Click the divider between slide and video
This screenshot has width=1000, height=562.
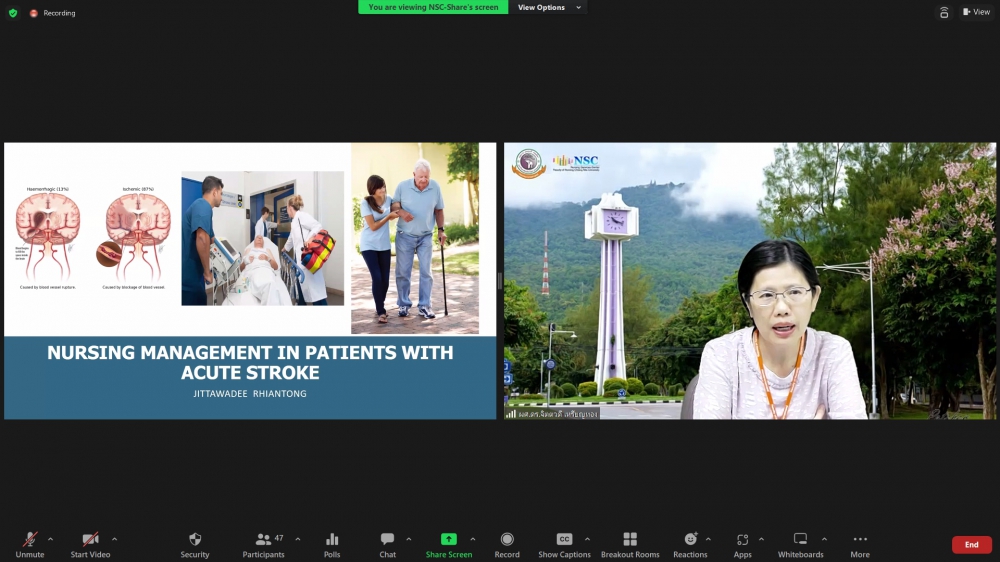500,281
